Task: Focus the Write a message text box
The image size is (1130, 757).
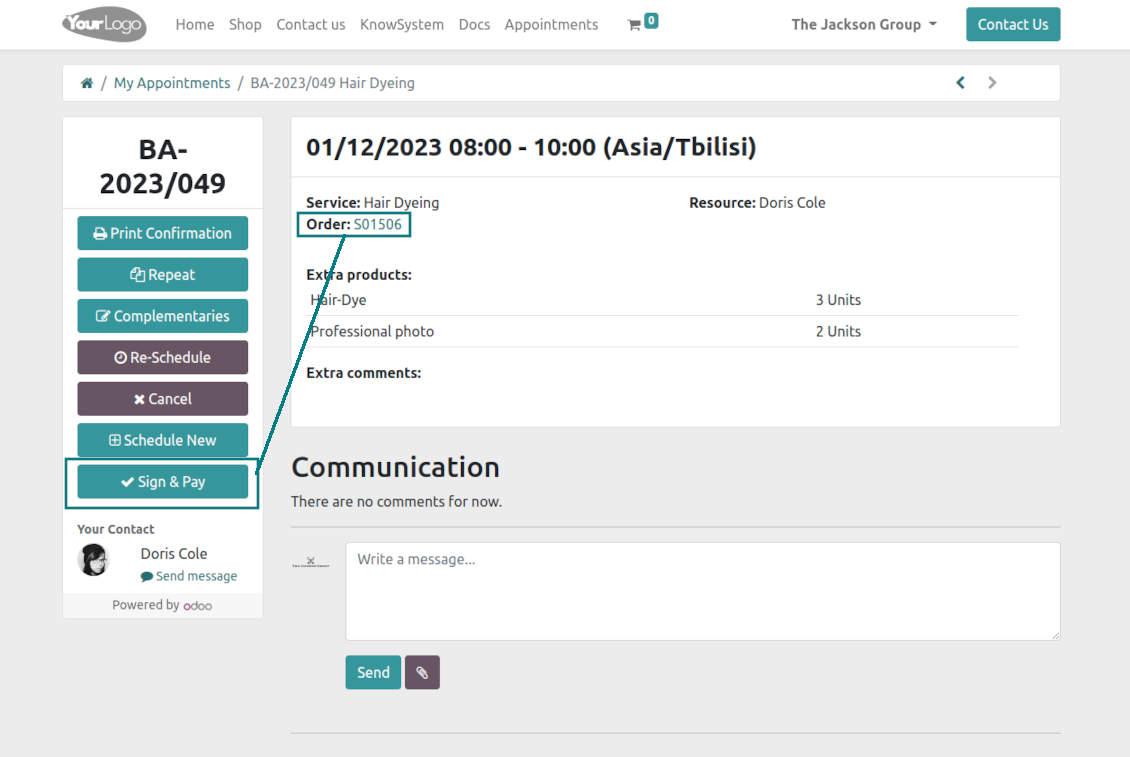Action: point(703,591)
